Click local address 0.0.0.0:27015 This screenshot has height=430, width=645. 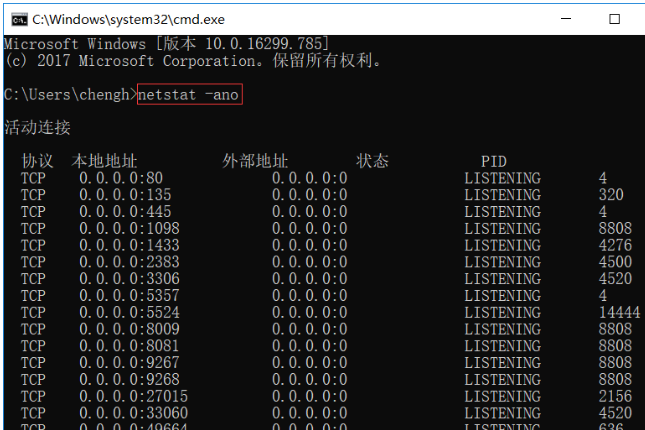click(133, 397)
